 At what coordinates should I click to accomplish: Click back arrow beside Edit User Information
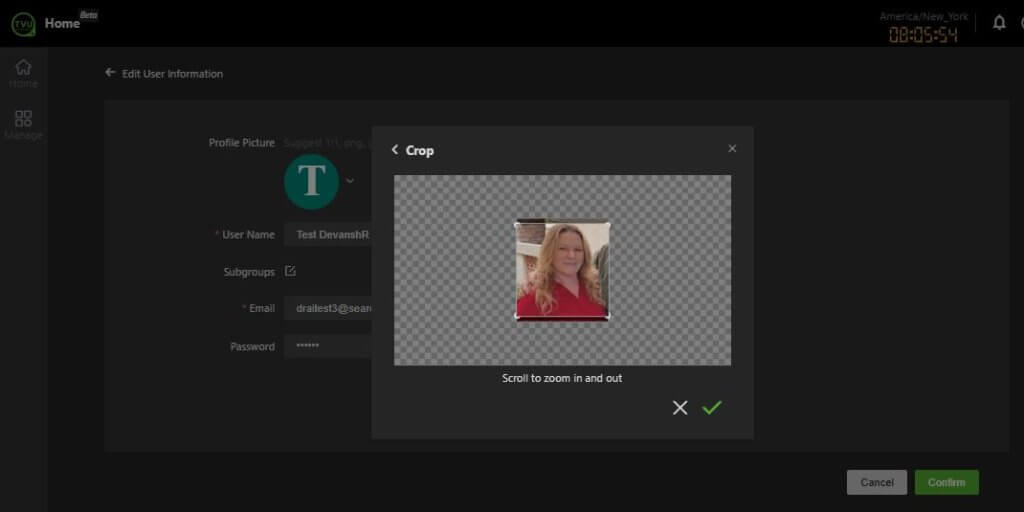pos(110,73)
